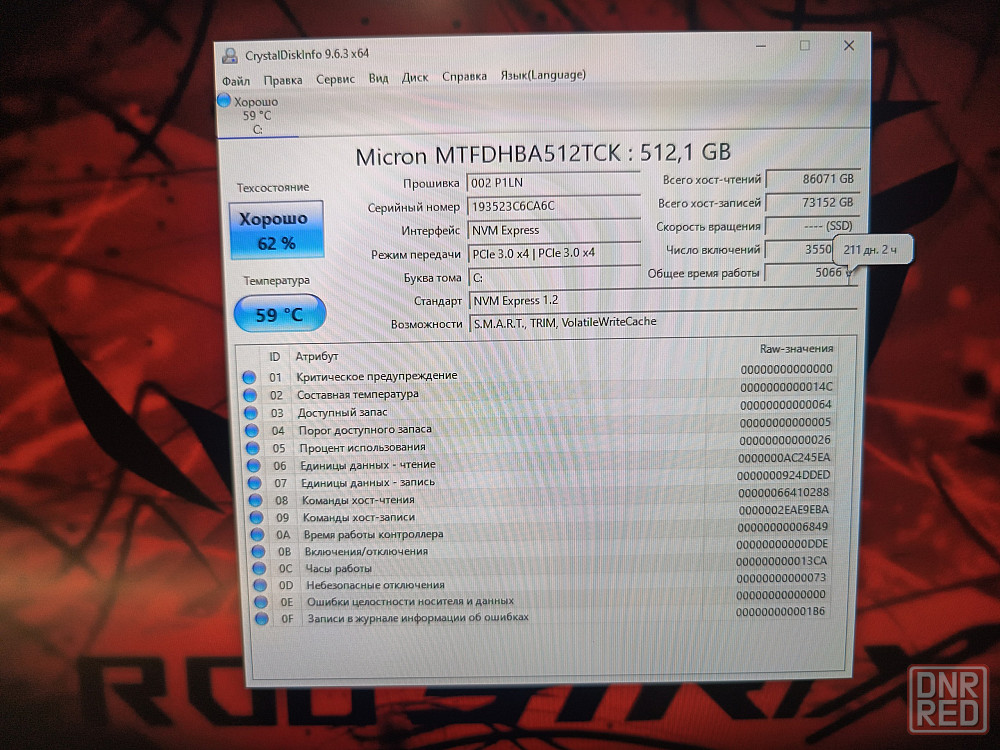Click the blue status orb on the C: disk tab

(224, 100)
